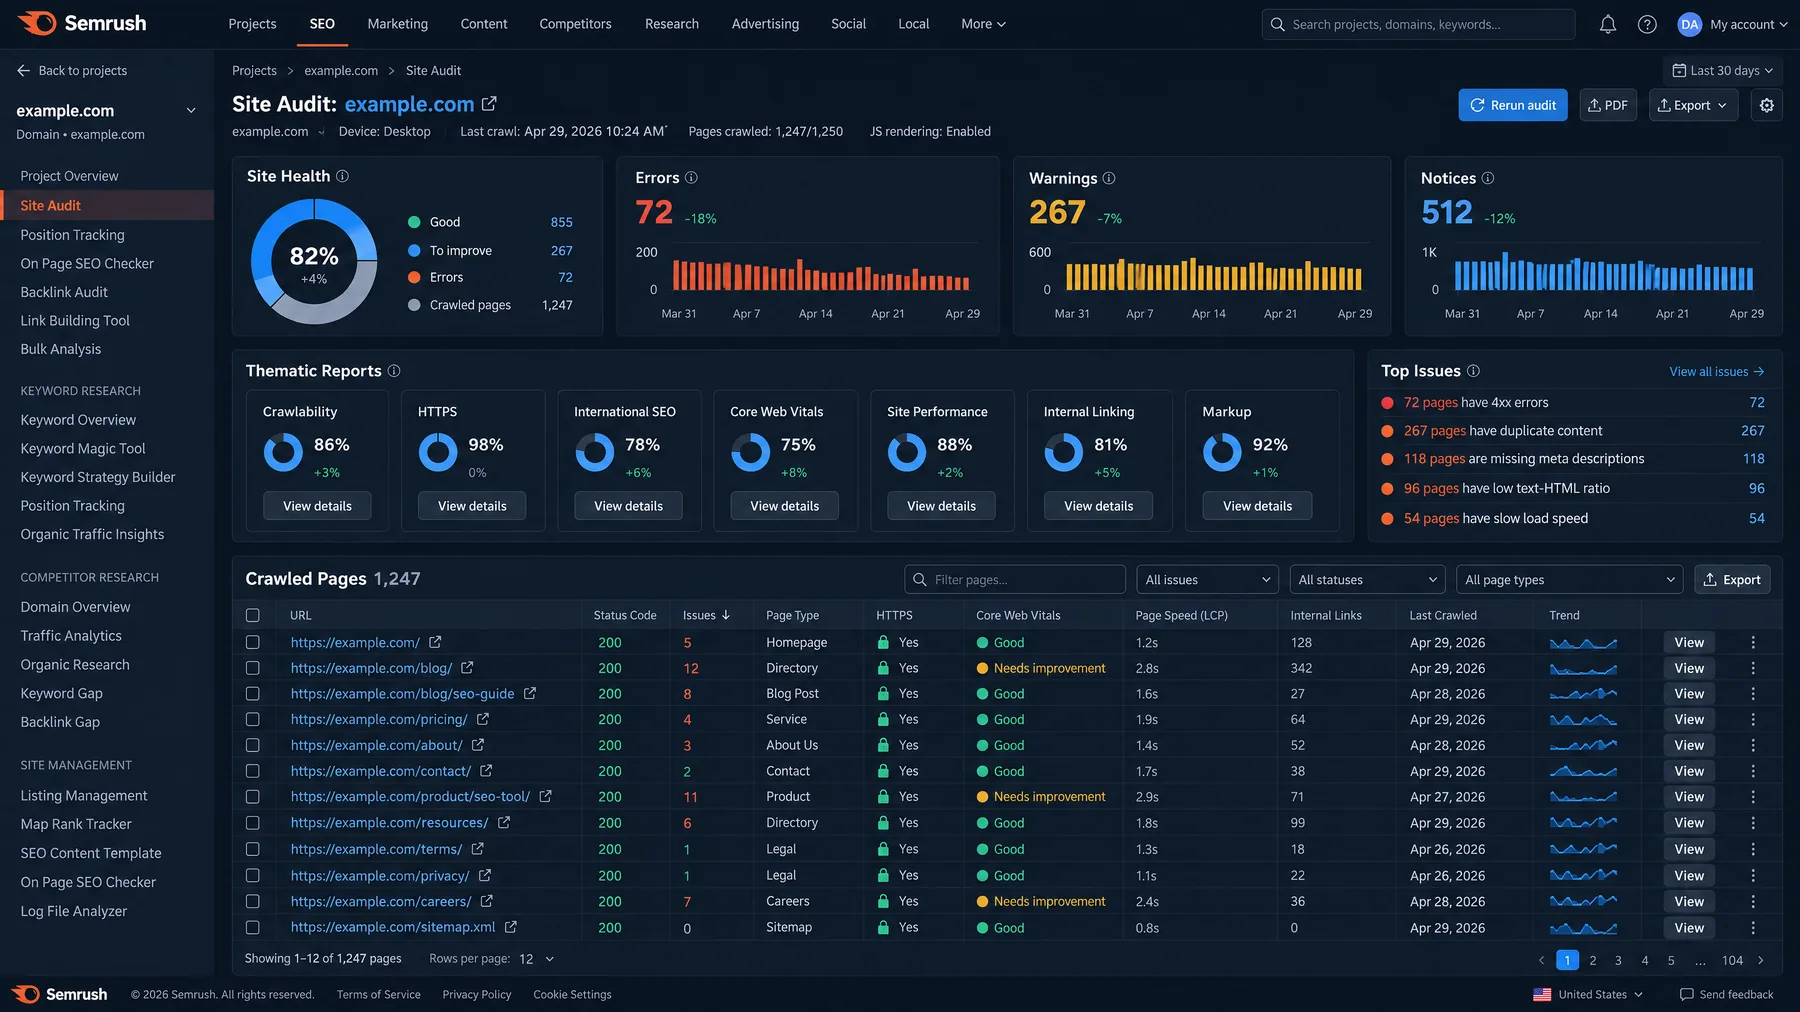Image resolution: width=1800 pixels, height=1012 pixels.
Task: View details for Core Web Vitals report
Action: pos(784,506)
